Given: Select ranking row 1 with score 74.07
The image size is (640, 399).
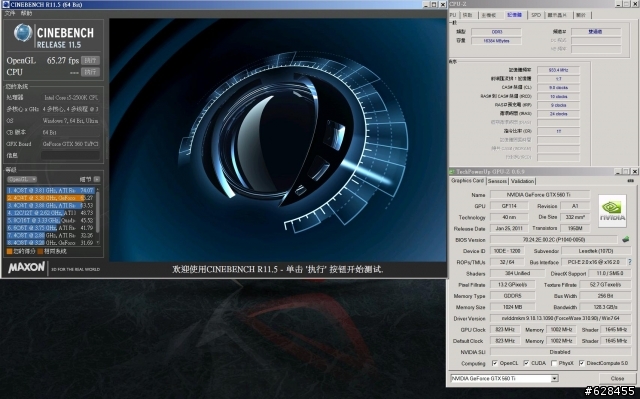Looking at the screenshot, I should pyautogui.click(x=51, y=191).
